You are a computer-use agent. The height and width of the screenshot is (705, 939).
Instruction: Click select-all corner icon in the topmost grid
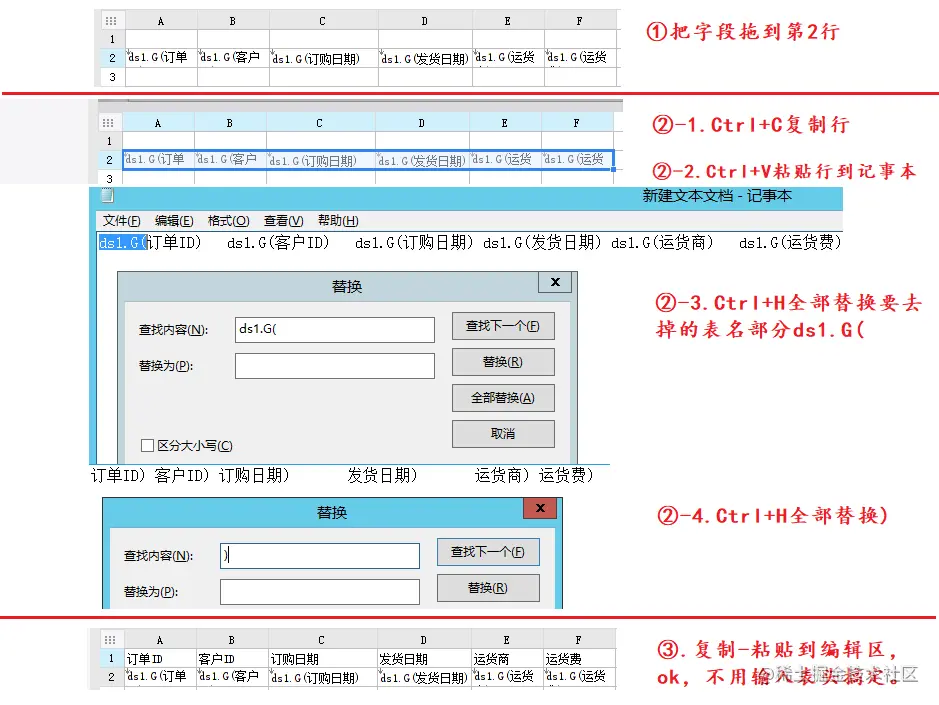[111, 21]
